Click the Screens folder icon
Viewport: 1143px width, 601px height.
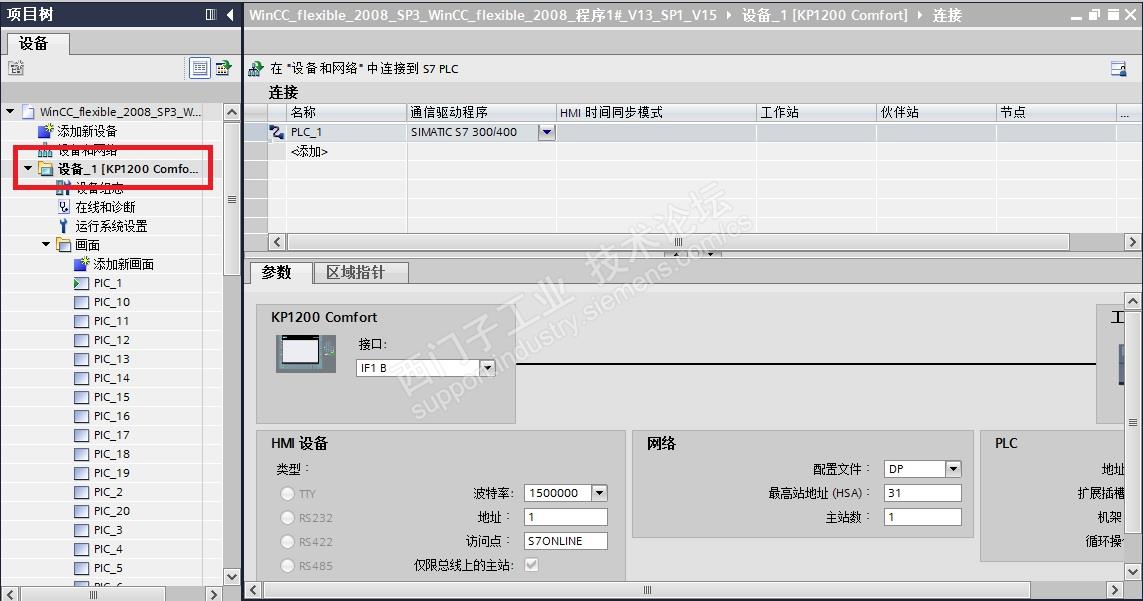tap(64, 245)
